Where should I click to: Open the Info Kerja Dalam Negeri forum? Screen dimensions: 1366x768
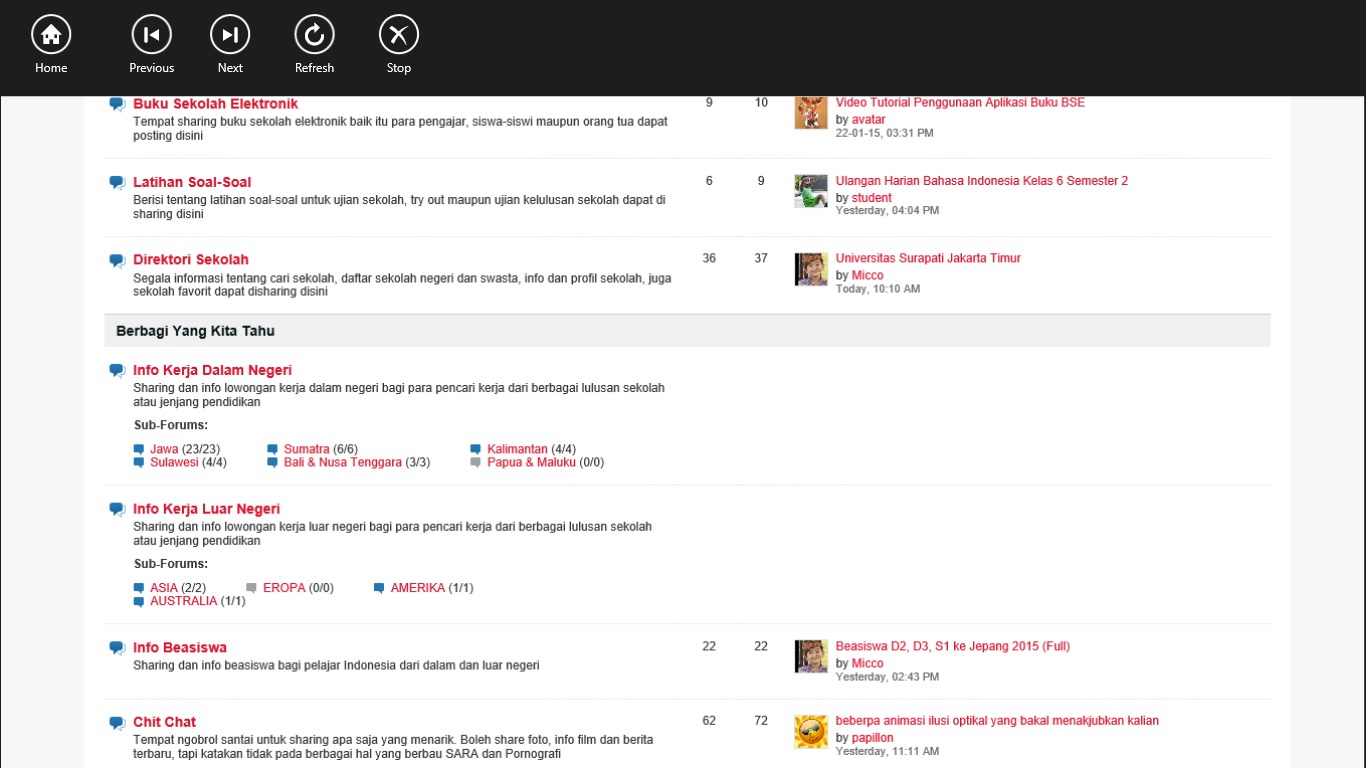[212, 370]
